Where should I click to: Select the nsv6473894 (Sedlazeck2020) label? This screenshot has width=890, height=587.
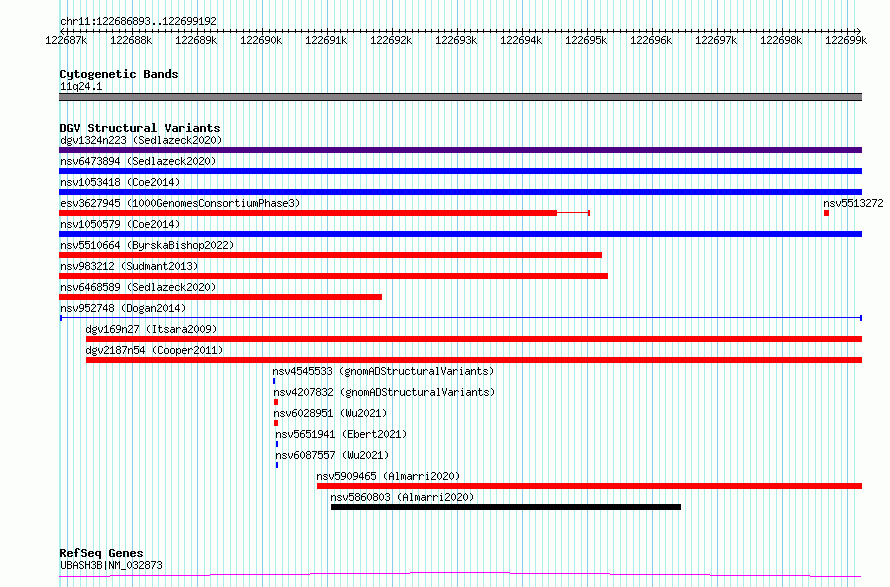click(x=138, y=161)
